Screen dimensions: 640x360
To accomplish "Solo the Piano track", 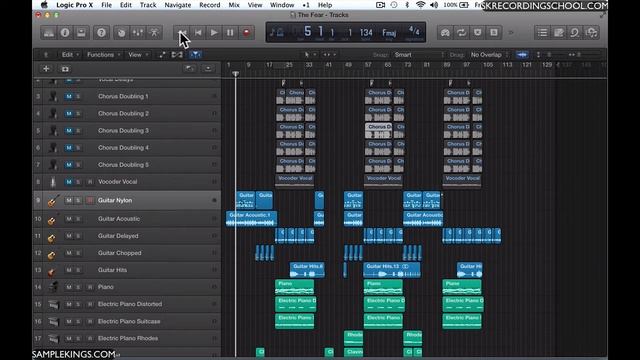I will tap(78, 287).
